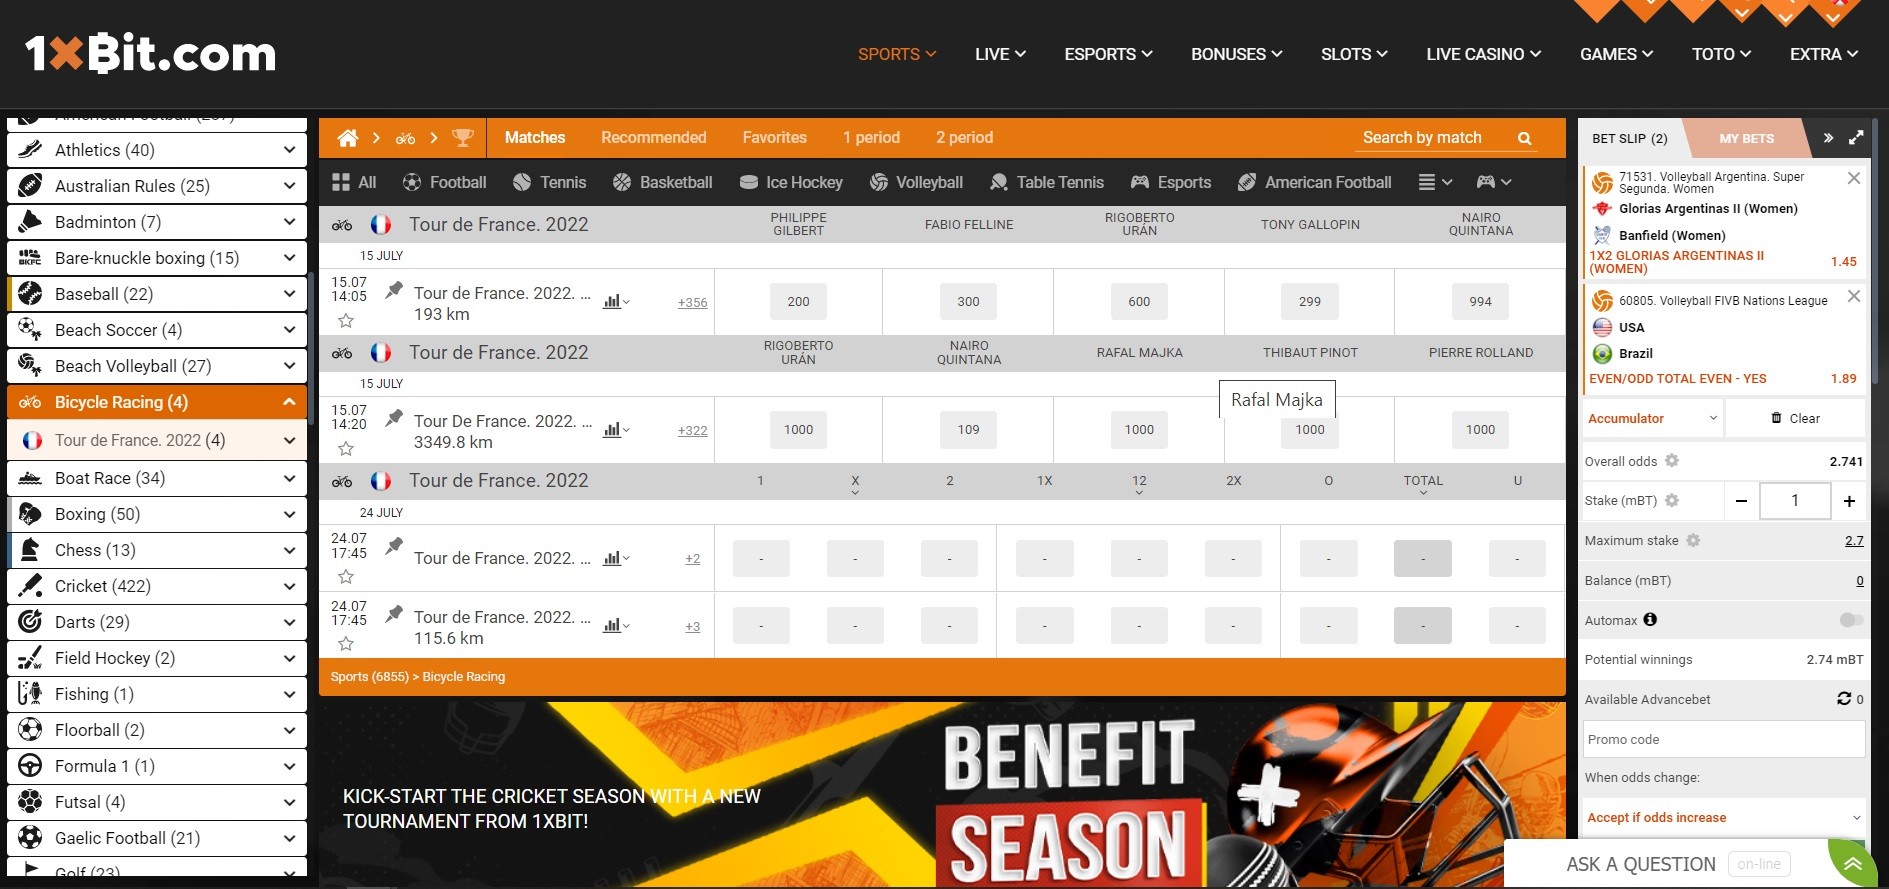This screenshot has height=889, width=1889.
Task: Switch to the Favorites tab
Action: pos(775,138)
